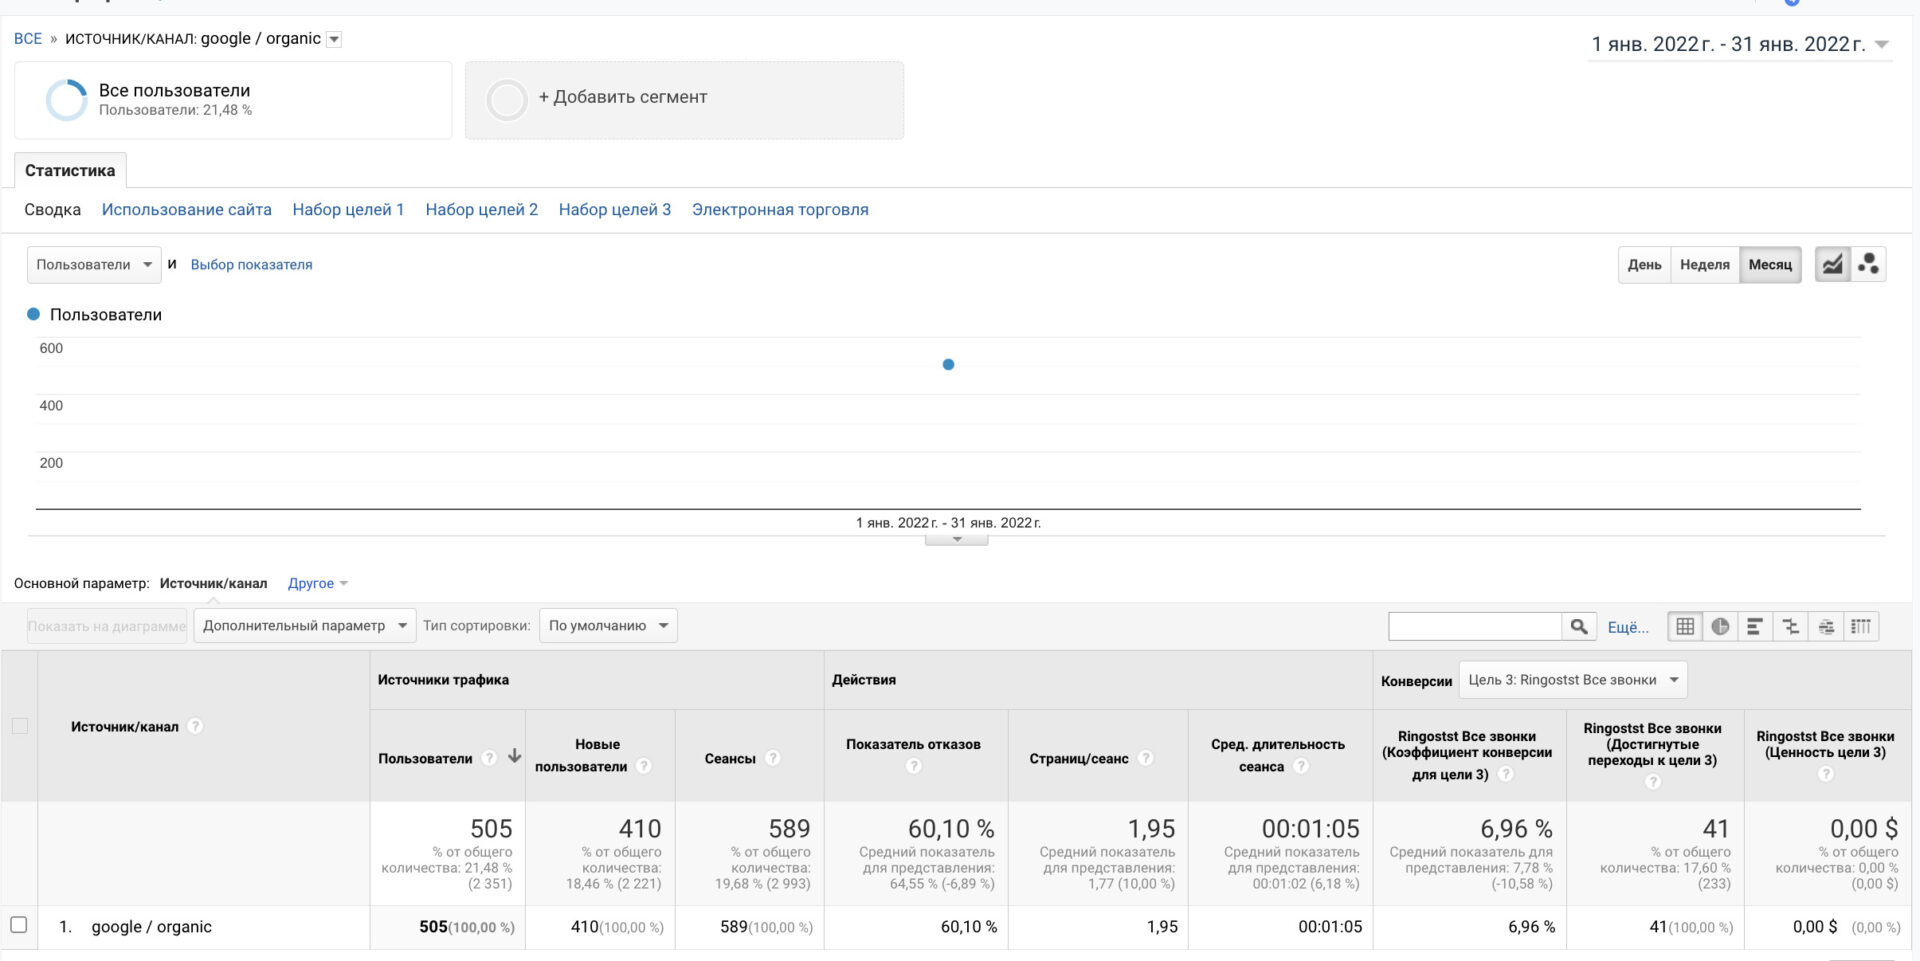1920x961 pixels.
Task: Select the motion chart bubbles icon
Action: pos(1868,265)
